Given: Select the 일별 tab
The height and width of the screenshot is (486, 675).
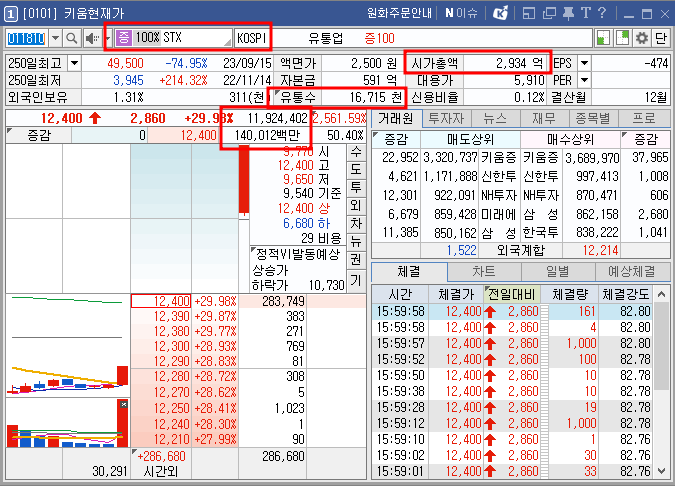Looking at the screenshot, I should (558, 272).
